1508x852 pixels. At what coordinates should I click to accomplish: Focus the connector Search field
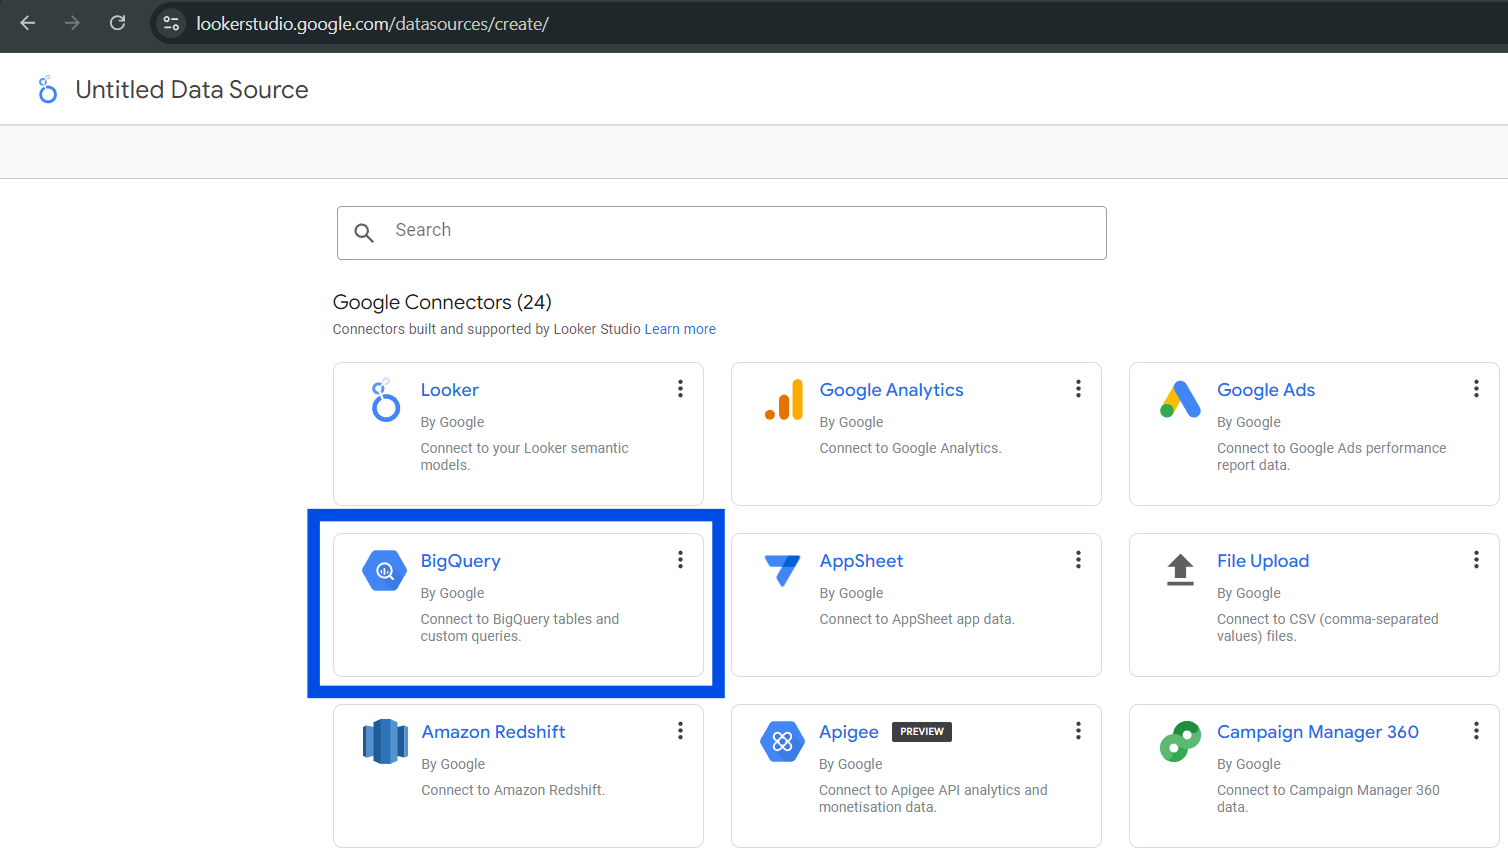tap(721, 233)
